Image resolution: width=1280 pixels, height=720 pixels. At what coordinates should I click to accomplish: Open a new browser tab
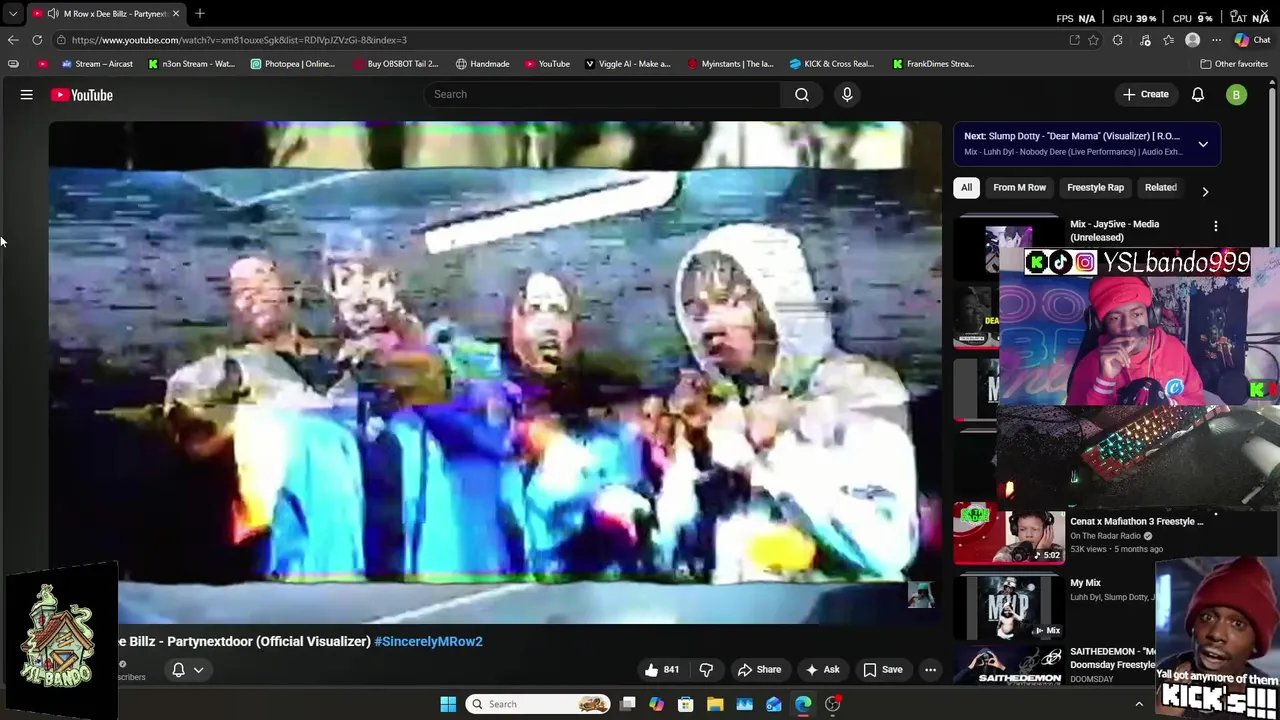pyautogui.click(x=200, y=13)
